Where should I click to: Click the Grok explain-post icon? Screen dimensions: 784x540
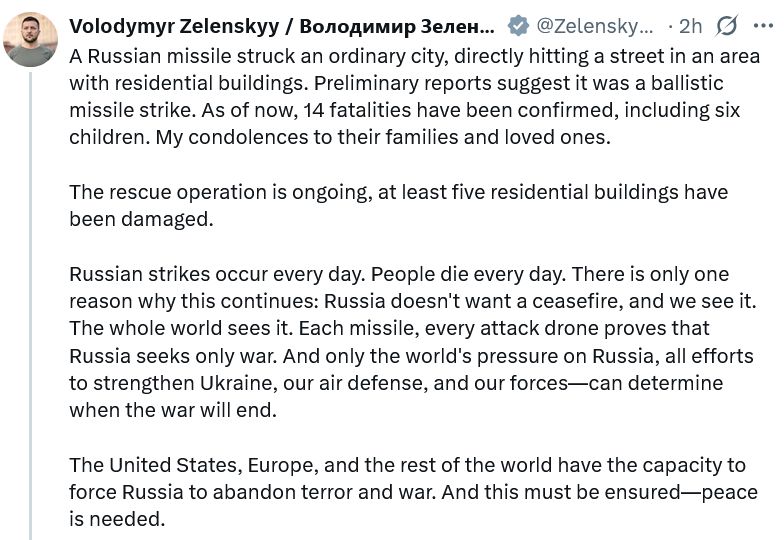(727, 26)
